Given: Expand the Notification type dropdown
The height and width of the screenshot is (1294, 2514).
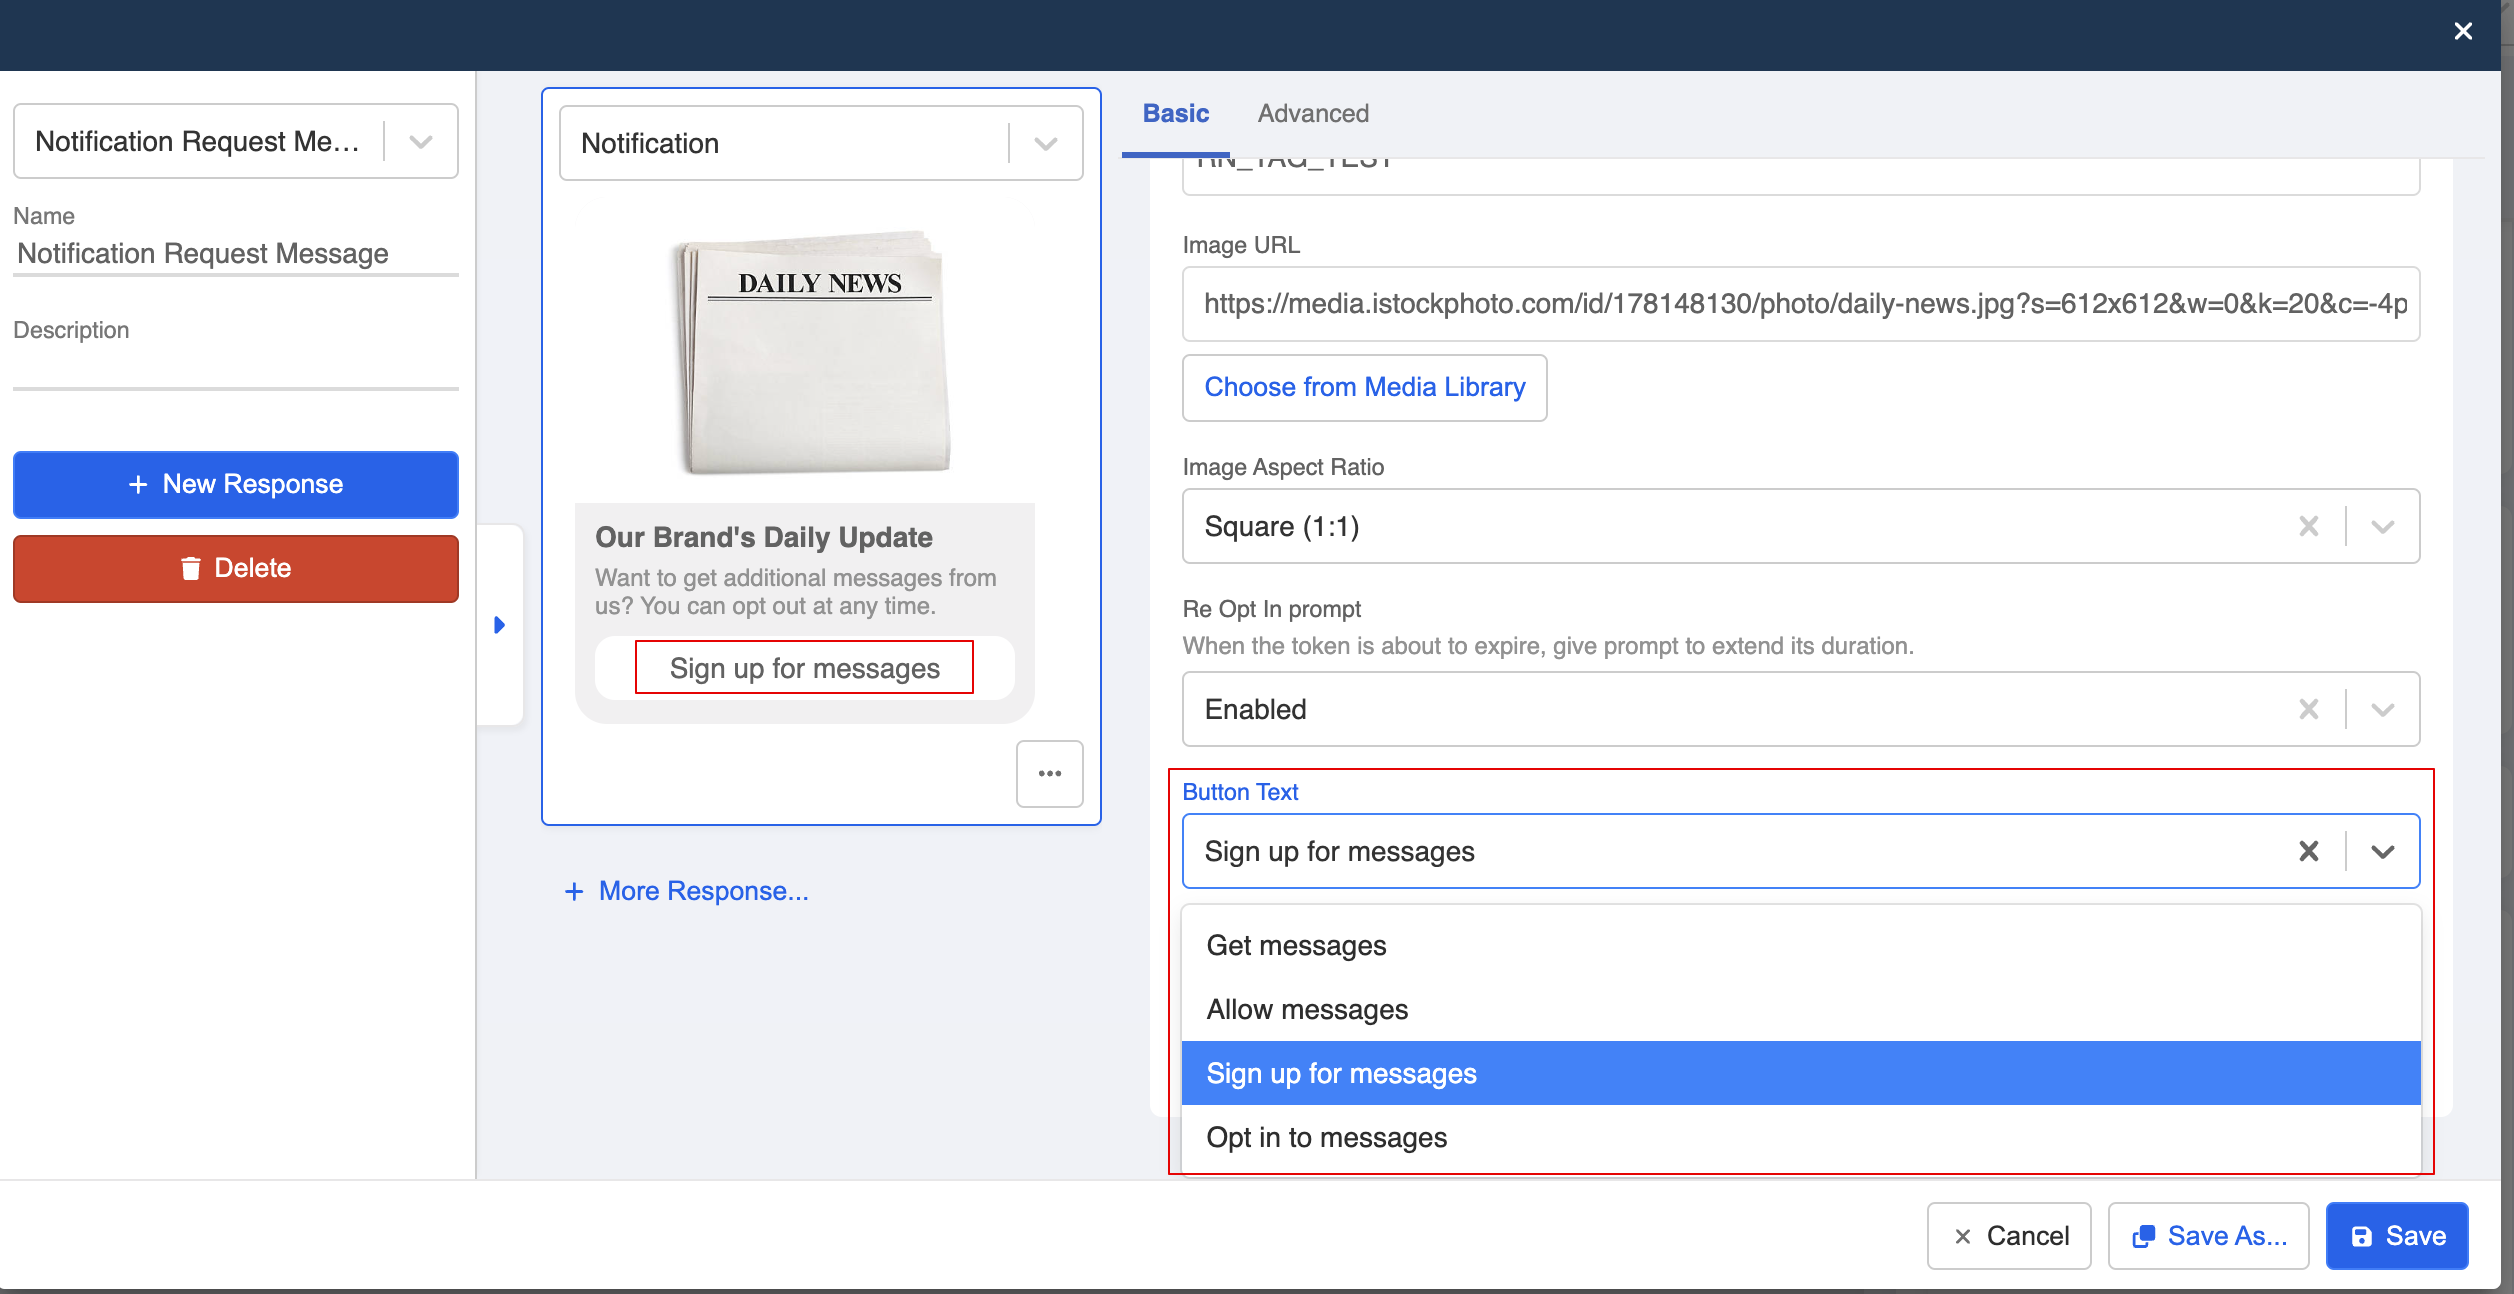Looking at the screenshot, I should [1045, 143].
